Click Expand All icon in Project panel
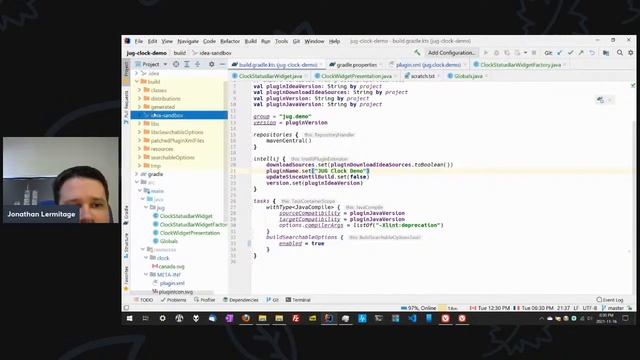This screenshot has height=360, width=640. 187,64
